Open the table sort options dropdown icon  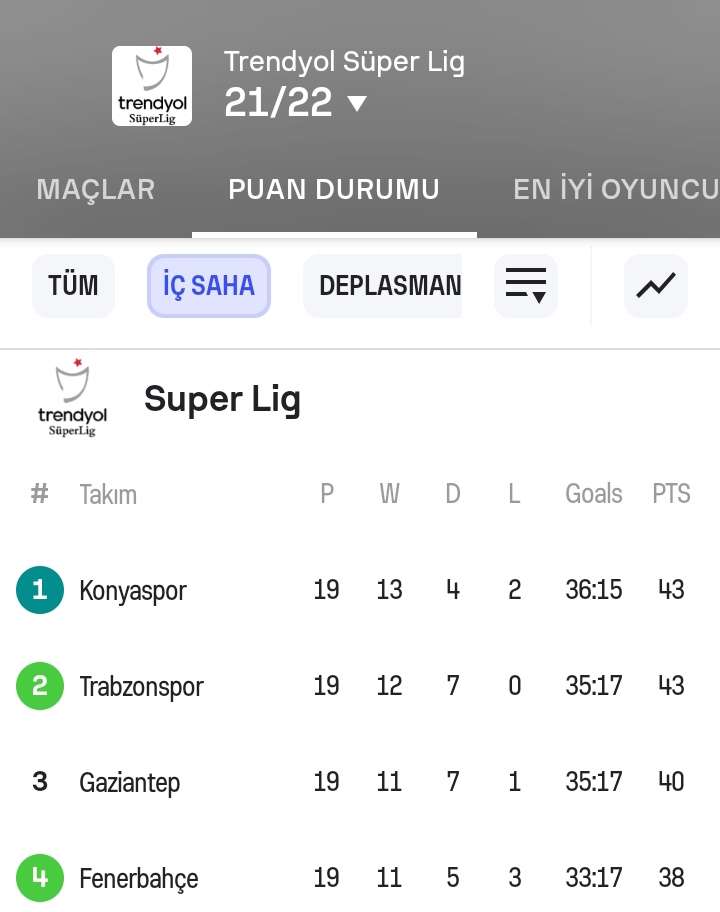526,286
